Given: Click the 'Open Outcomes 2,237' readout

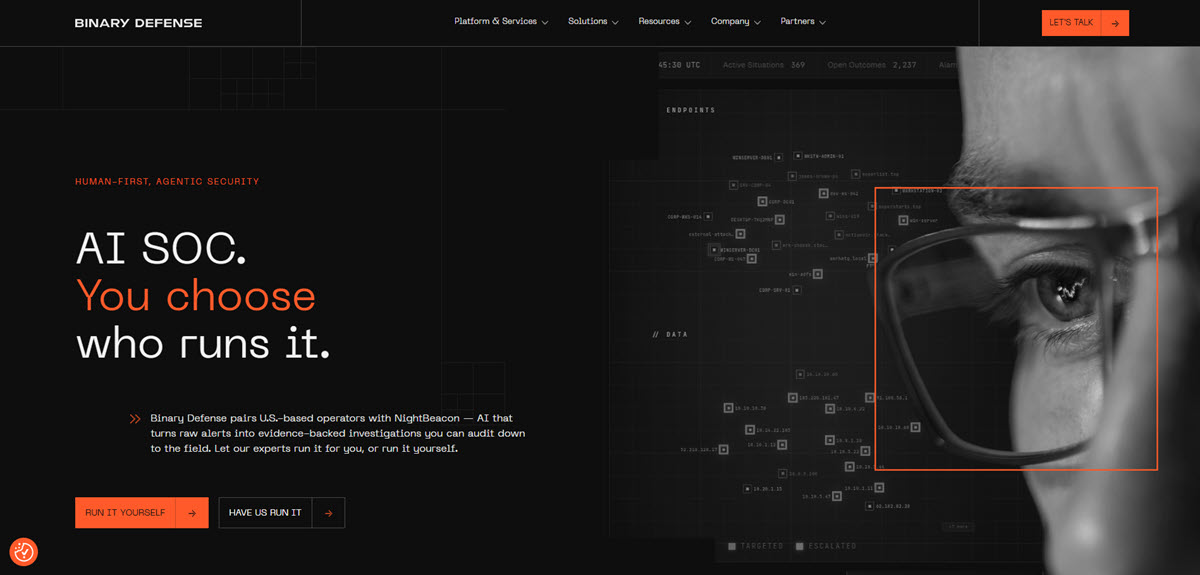Looking at the screenshot, I should click(x=872, y=65).
